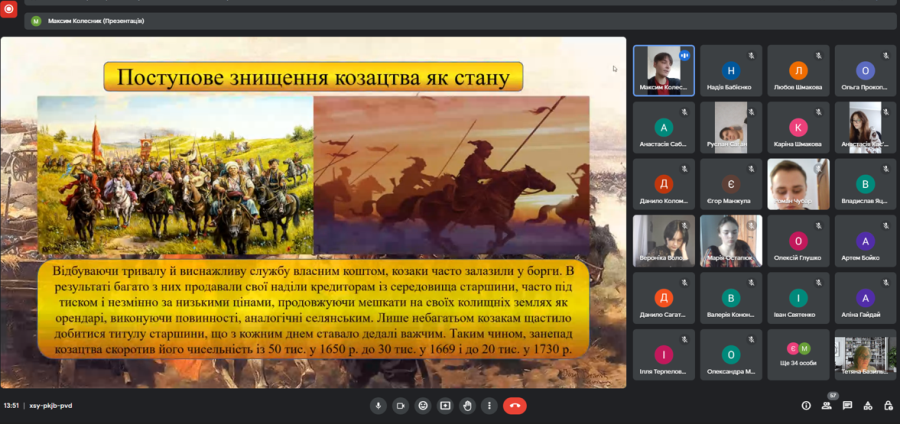Select the Владислав Яц participant tile
Viewport: 900px width, 424px height.
865,184
